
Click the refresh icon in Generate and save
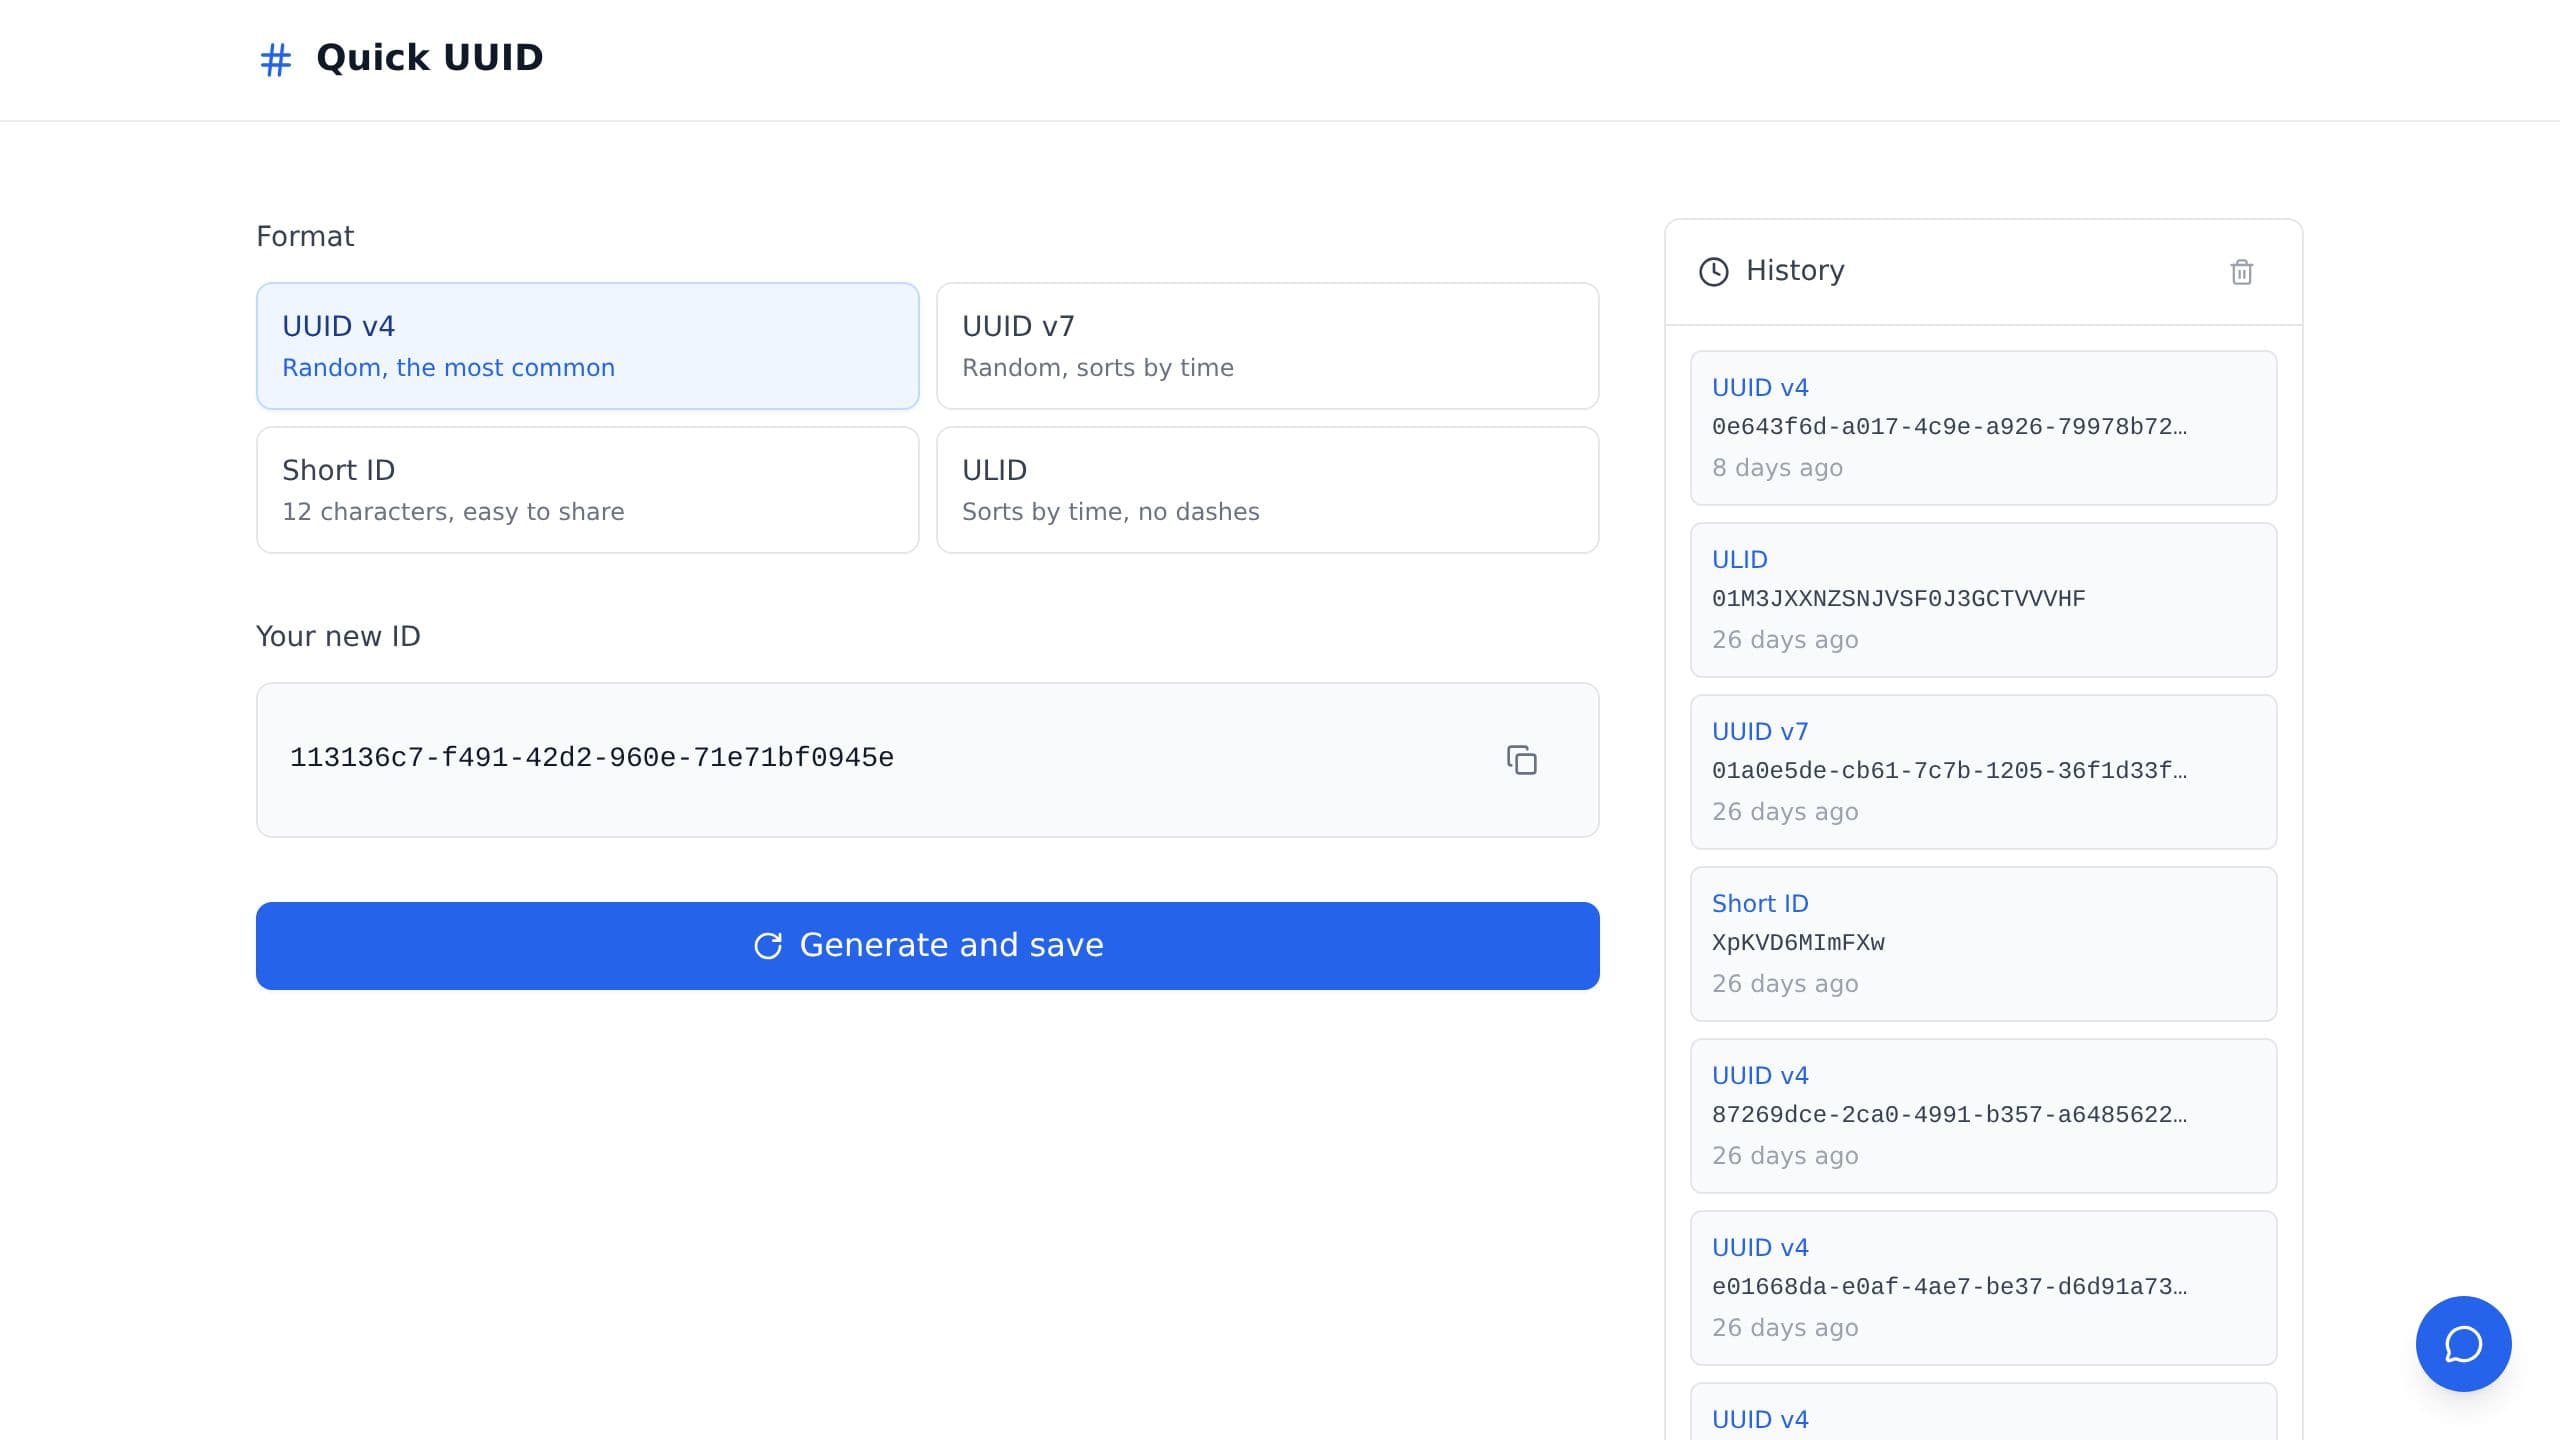(767, 946)
